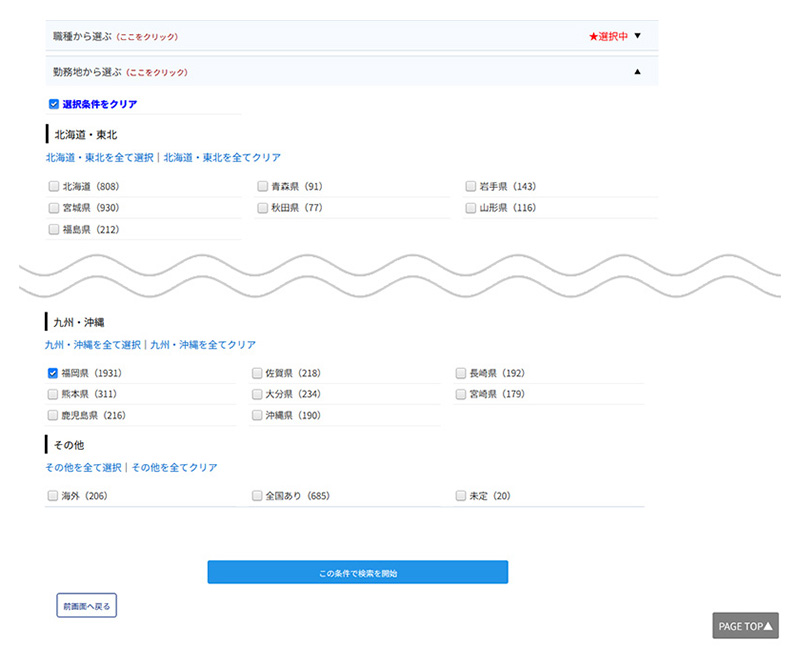Image resolution: width=800 pixels, height=670 pixels.
Task: Check the 沖縄県 (190) checkbox
Action: pos(257,415)
